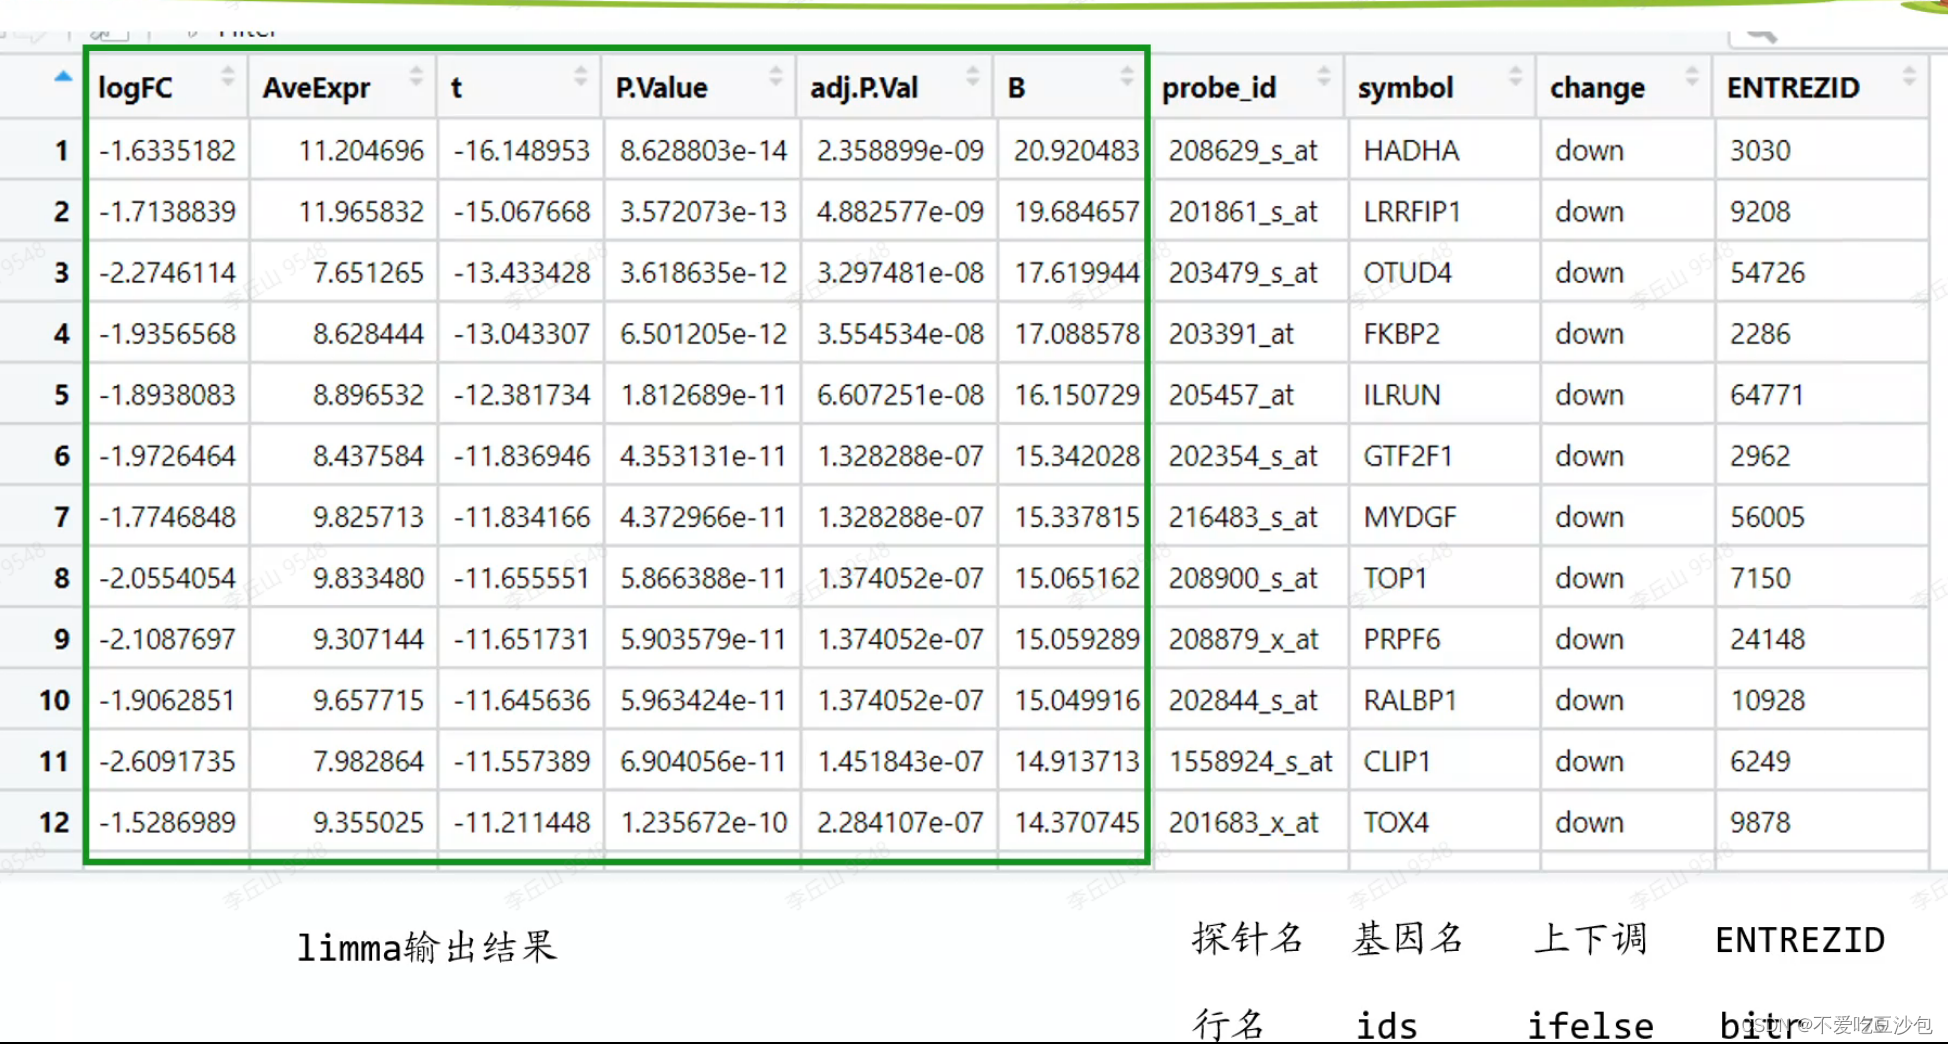
Task: Sort by adj.P.Val column arrows
Action: click(972, 76)
